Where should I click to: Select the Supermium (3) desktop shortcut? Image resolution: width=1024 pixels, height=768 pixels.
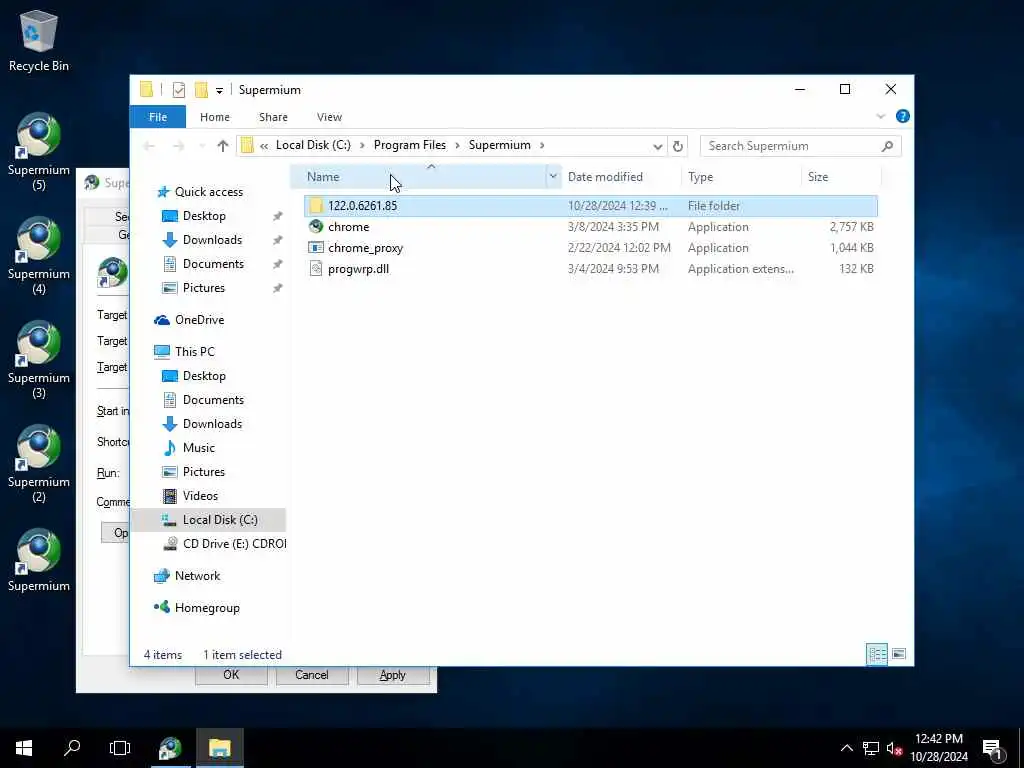[39, 359]
